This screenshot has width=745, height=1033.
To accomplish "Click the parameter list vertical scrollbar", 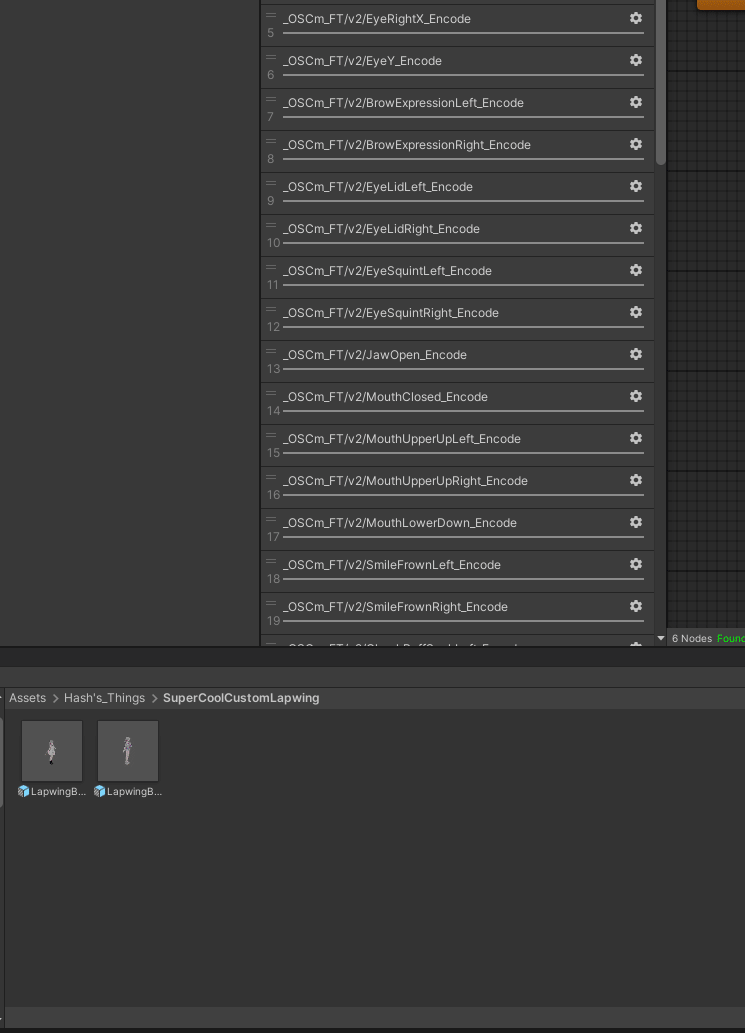I will tap(661, 82).
